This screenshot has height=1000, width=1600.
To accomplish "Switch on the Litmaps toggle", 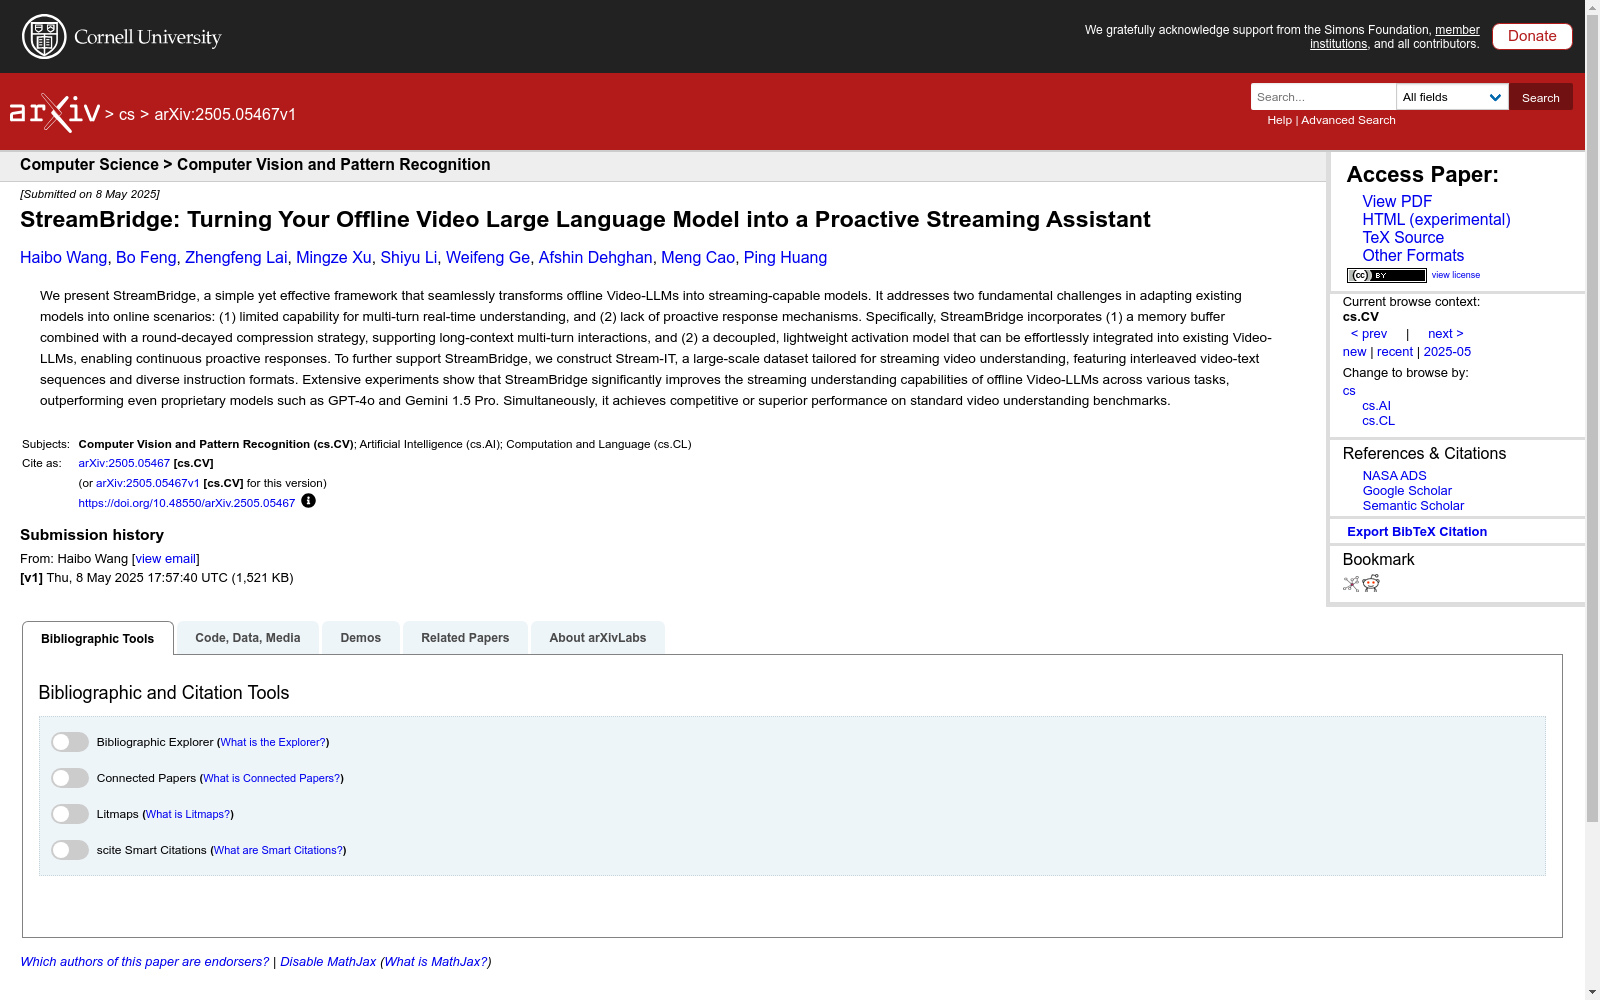I will pyautogui.click(x=70, y=814).
